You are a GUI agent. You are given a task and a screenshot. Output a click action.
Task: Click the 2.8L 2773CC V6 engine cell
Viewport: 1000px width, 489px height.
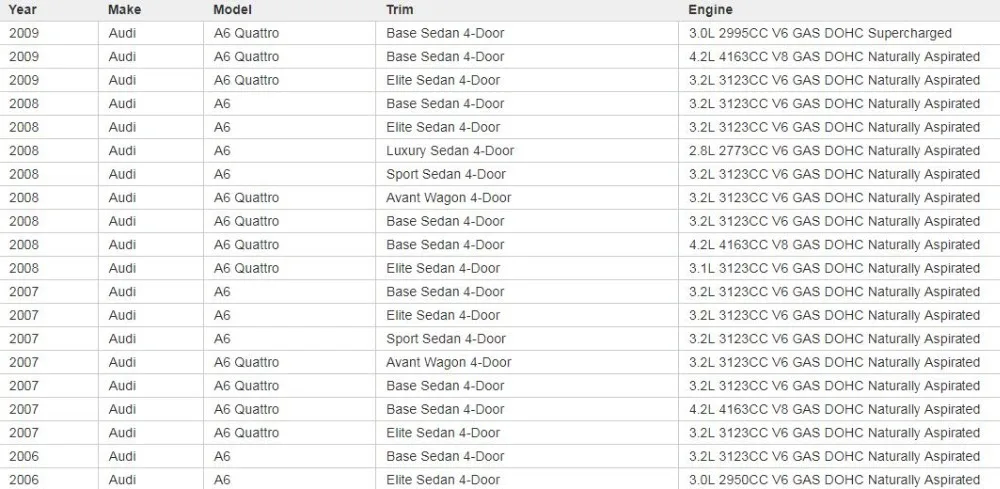839,151
